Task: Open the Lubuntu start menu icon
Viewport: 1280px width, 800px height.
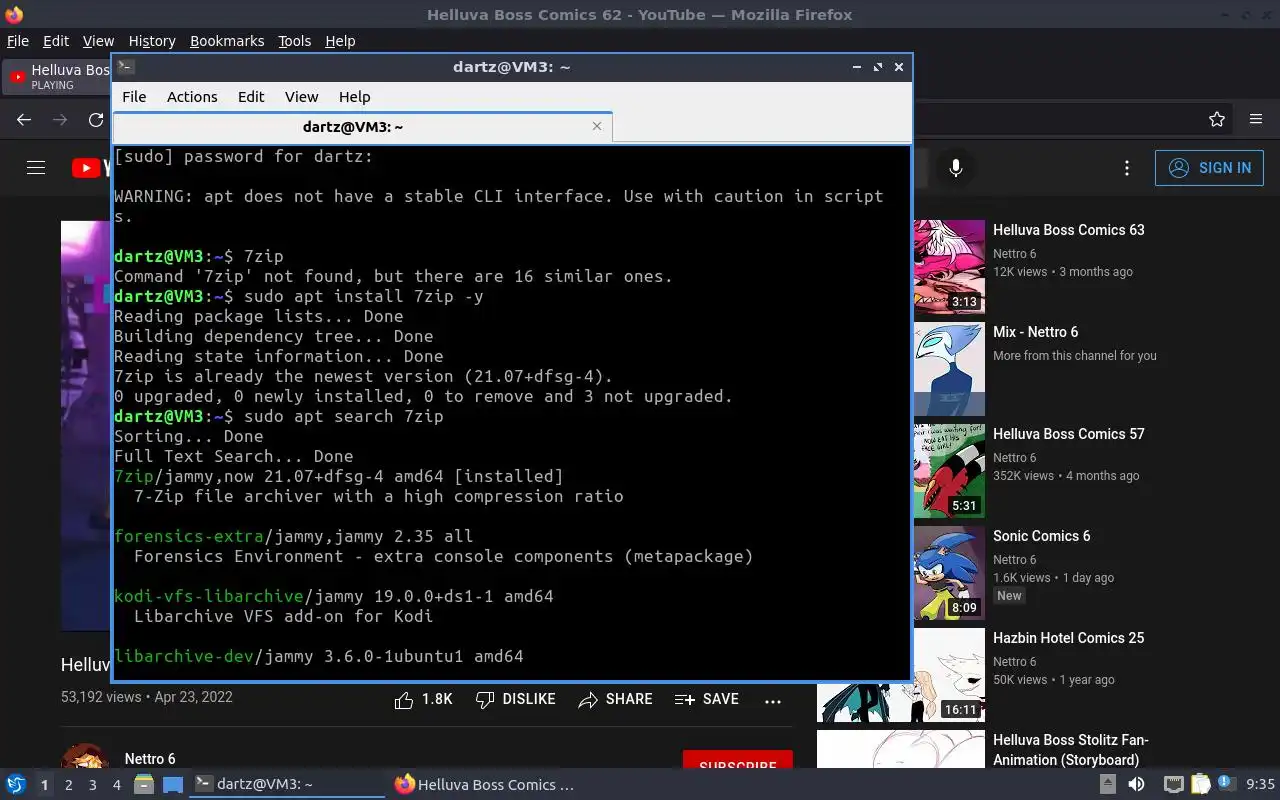Action: 15,785
